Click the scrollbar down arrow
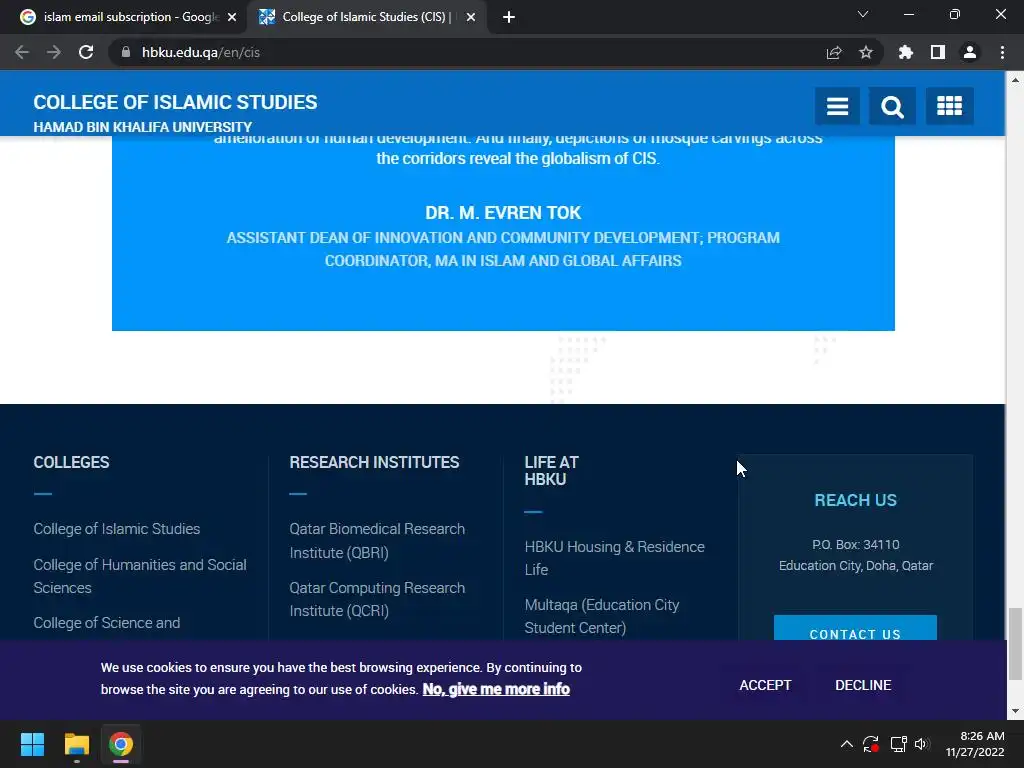This screenshot has height=768, width=1024. pyautogui.click(x=1015, y=711)
